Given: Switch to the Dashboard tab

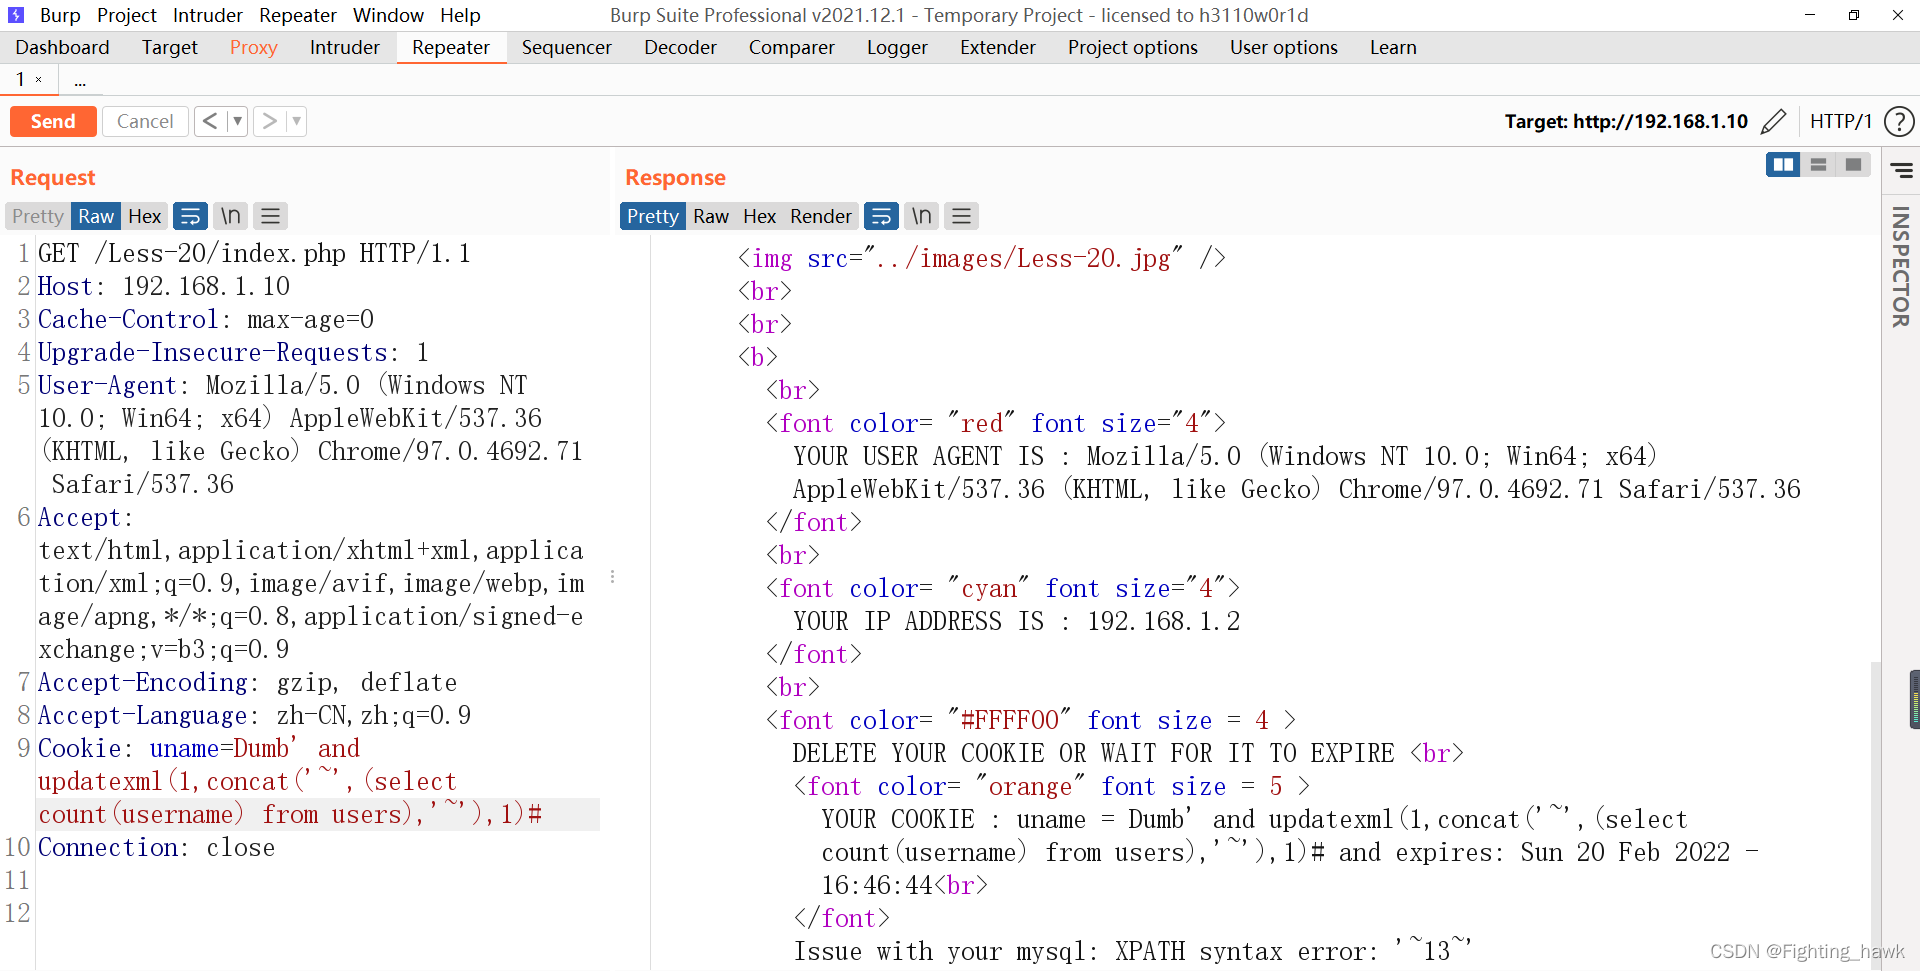Looking at the screenshot, I should (62, 48).
